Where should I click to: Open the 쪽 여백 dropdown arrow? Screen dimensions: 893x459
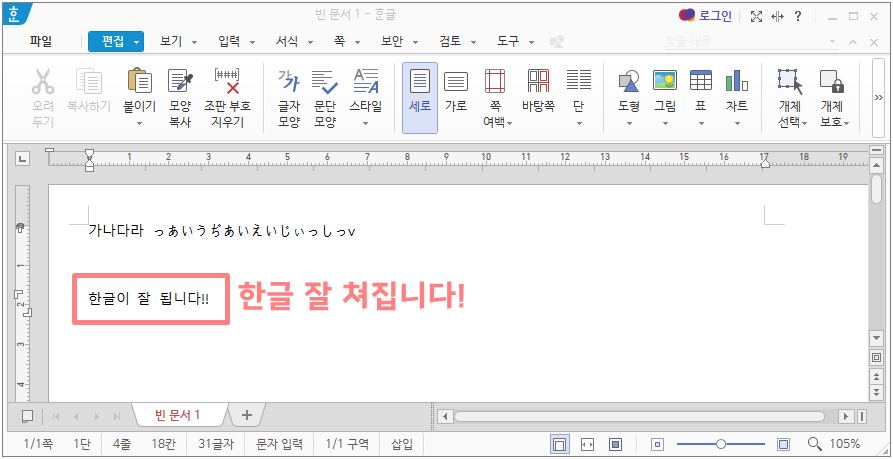(510, 123)
